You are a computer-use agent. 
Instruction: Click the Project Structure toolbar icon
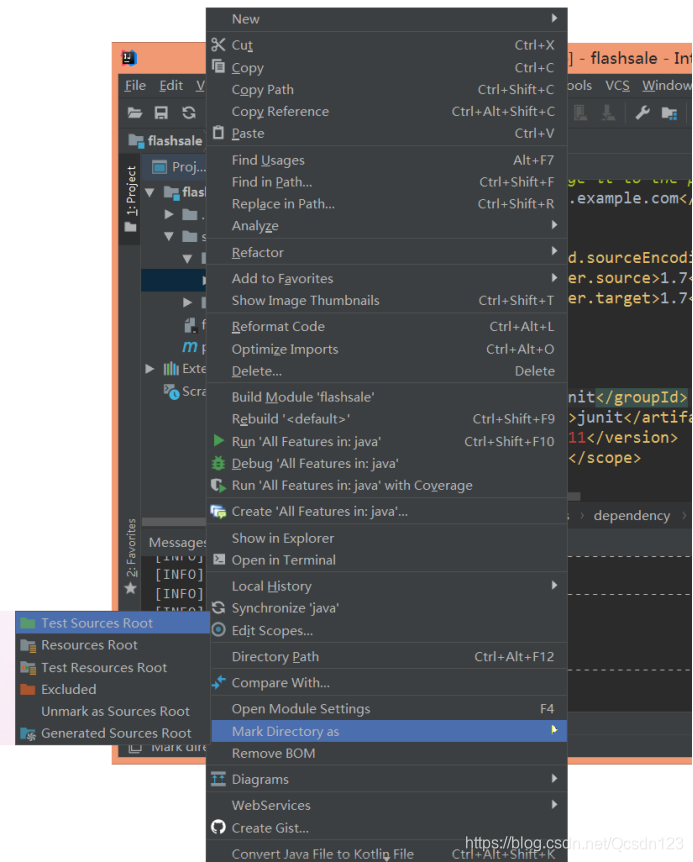click(669, 113)
